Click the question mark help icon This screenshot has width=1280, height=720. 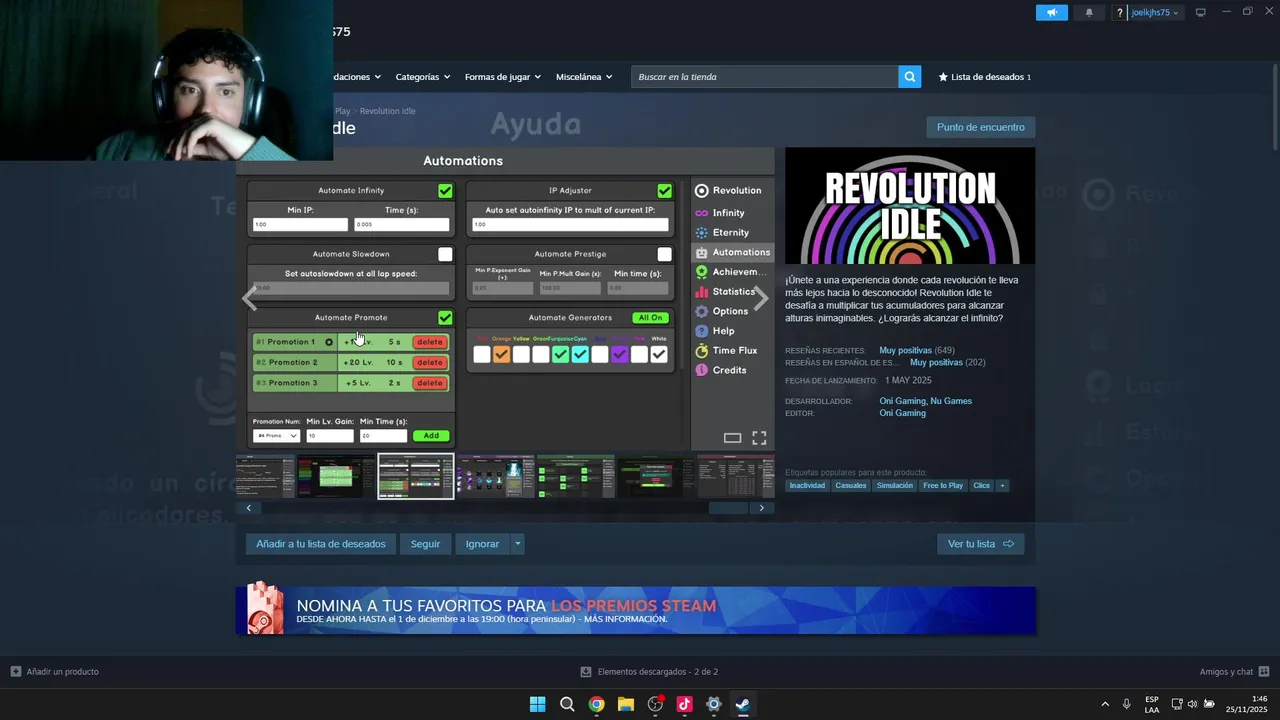(x=1120, y=13)
